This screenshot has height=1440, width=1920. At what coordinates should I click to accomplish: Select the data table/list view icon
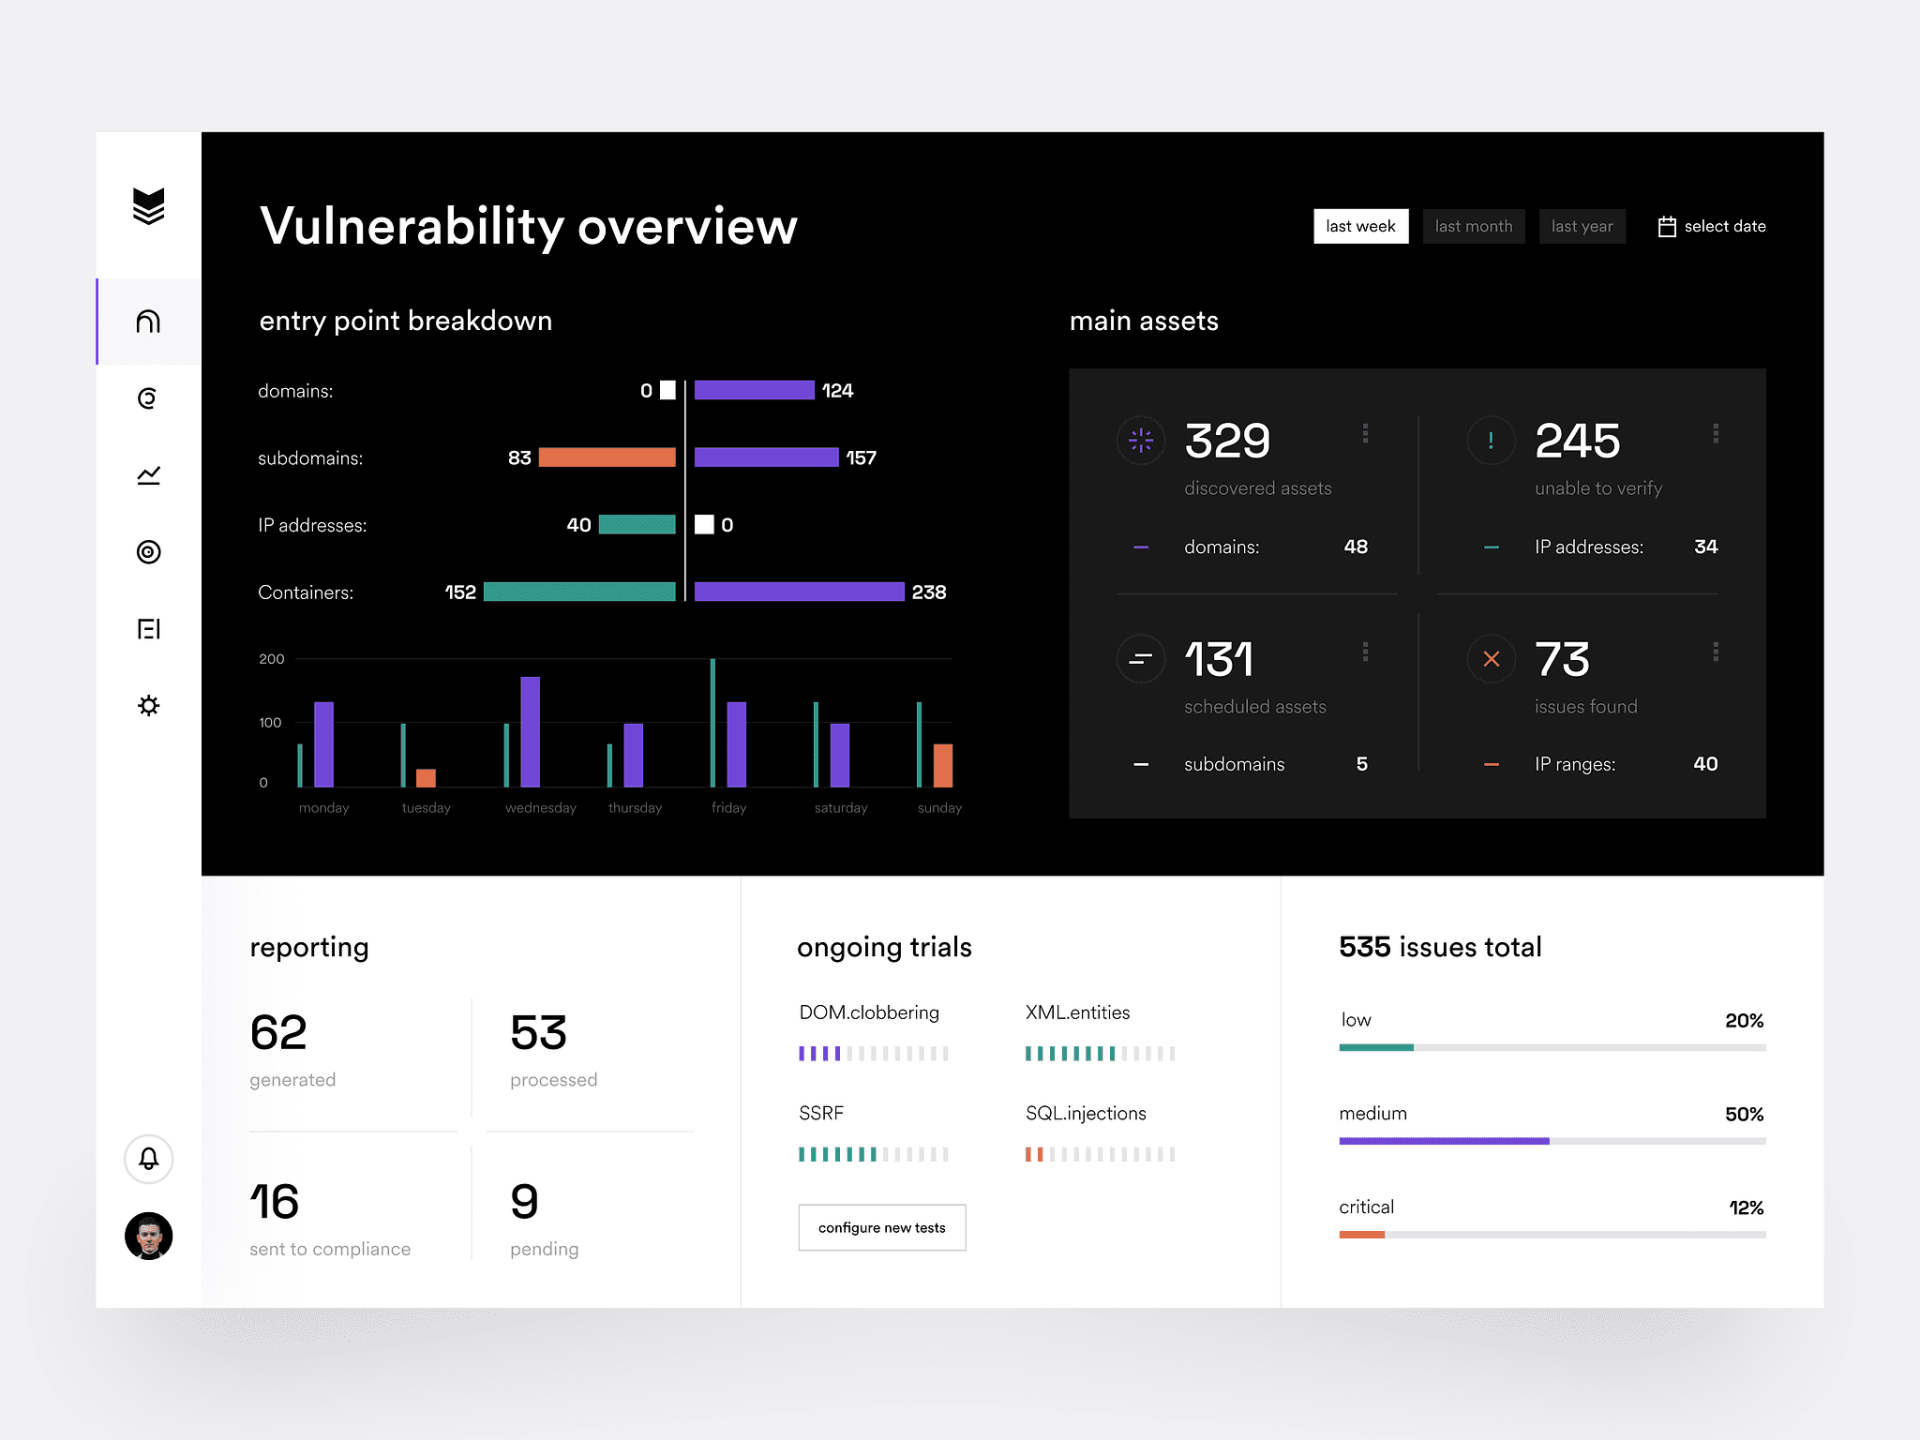click(150, 629)
